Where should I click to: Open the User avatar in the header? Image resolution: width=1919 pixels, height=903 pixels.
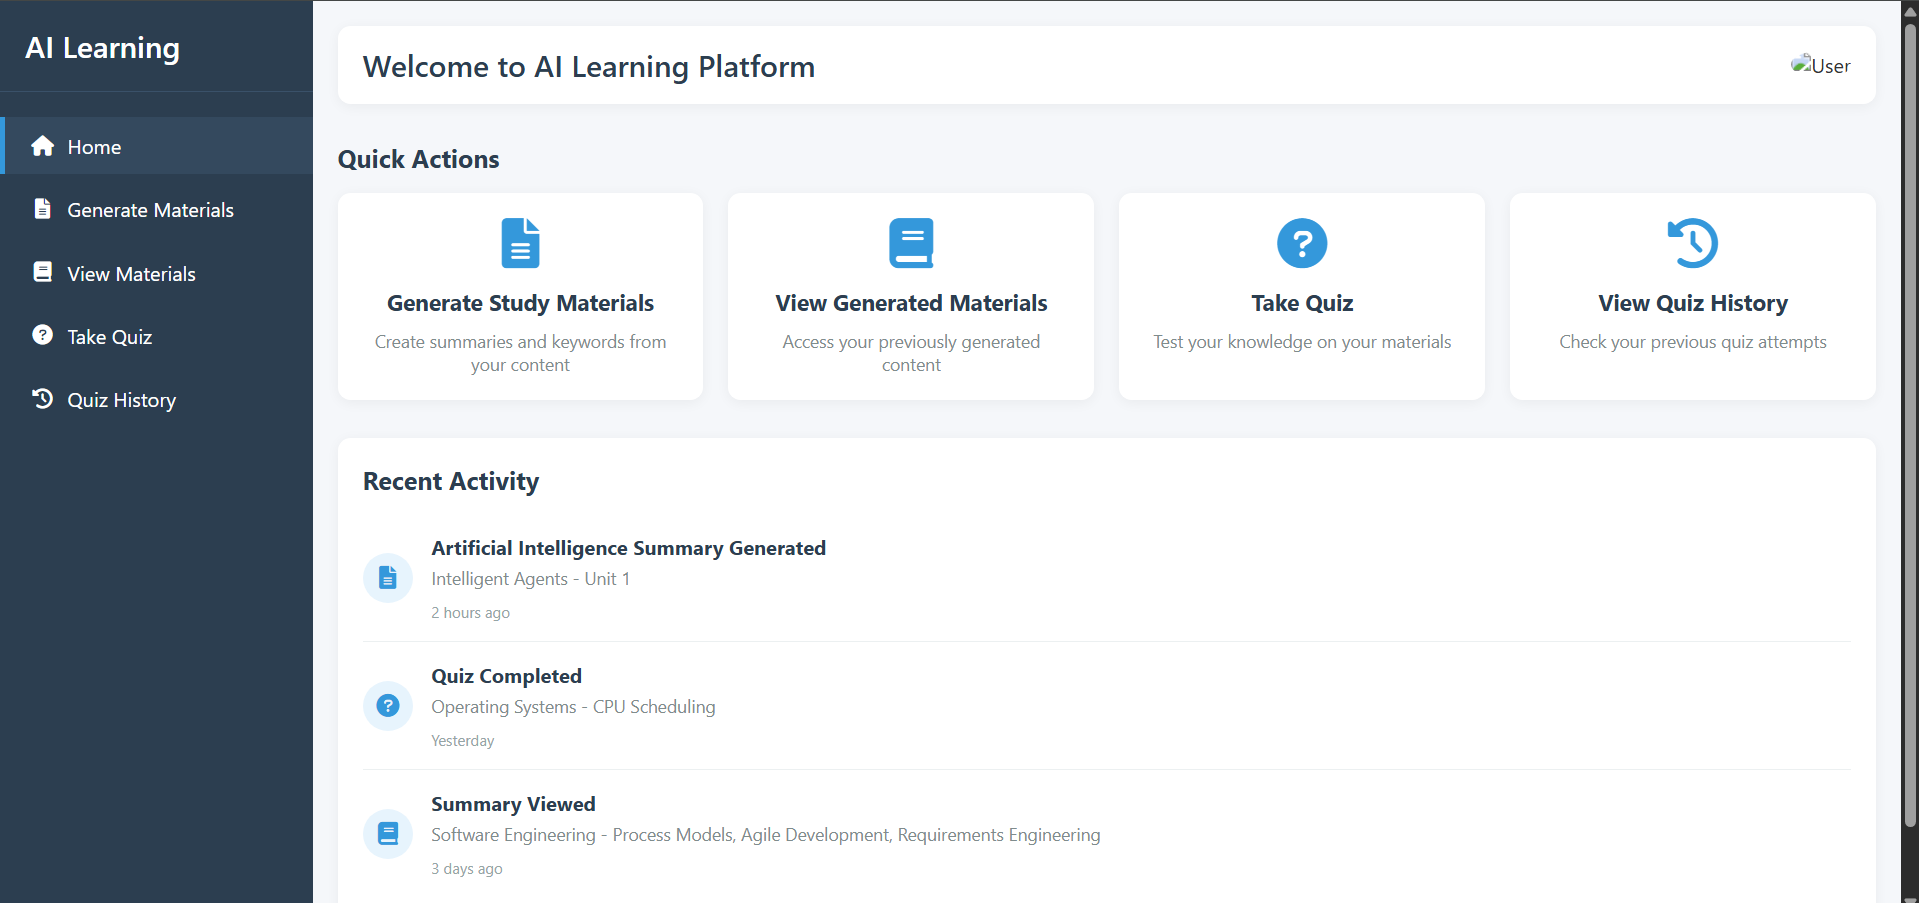[x=1821, y=65]
